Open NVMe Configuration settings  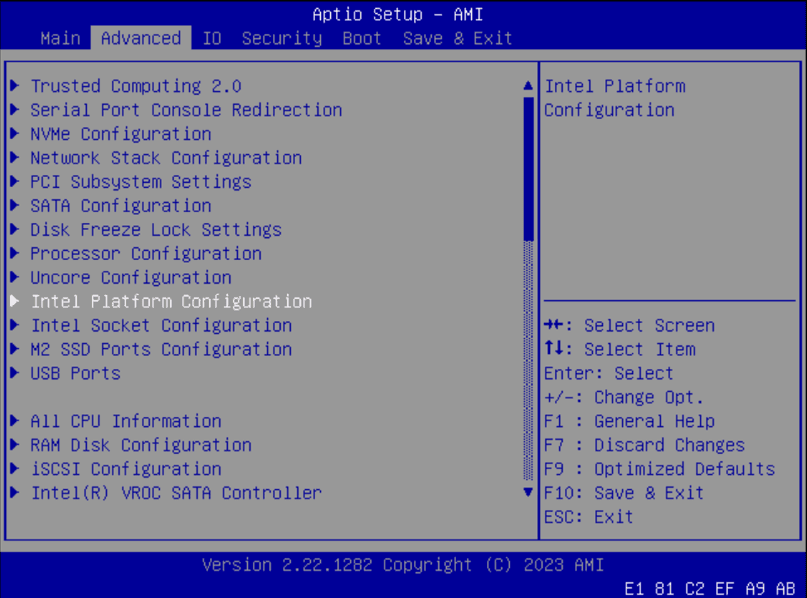click(x=119, y=133)
